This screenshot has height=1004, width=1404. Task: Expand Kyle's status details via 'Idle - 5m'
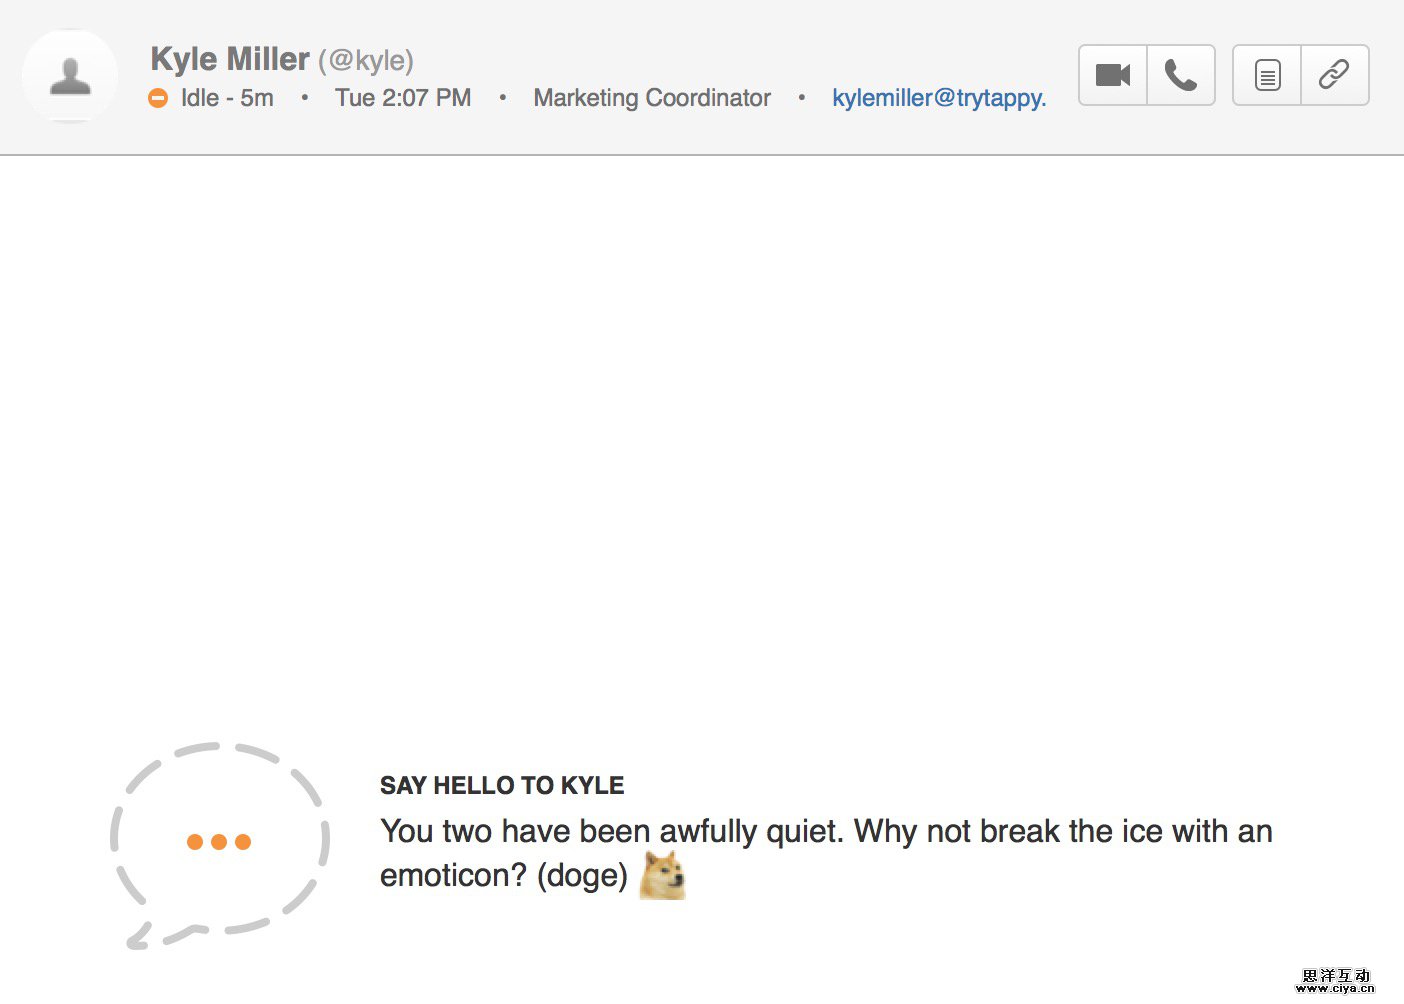point(227,98)
